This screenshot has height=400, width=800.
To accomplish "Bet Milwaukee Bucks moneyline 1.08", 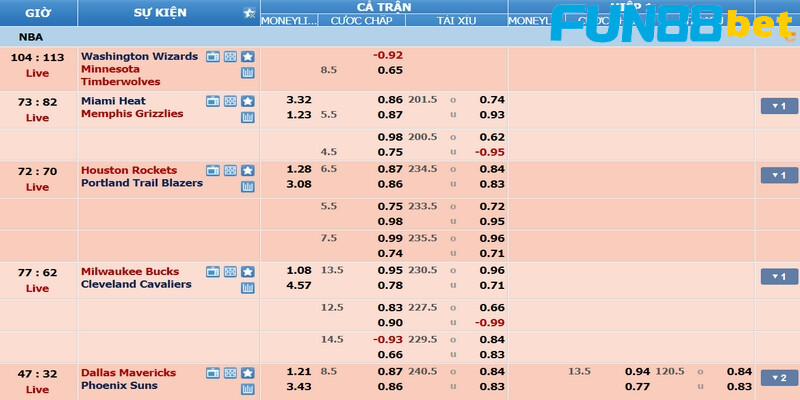I will pos(299,270).
